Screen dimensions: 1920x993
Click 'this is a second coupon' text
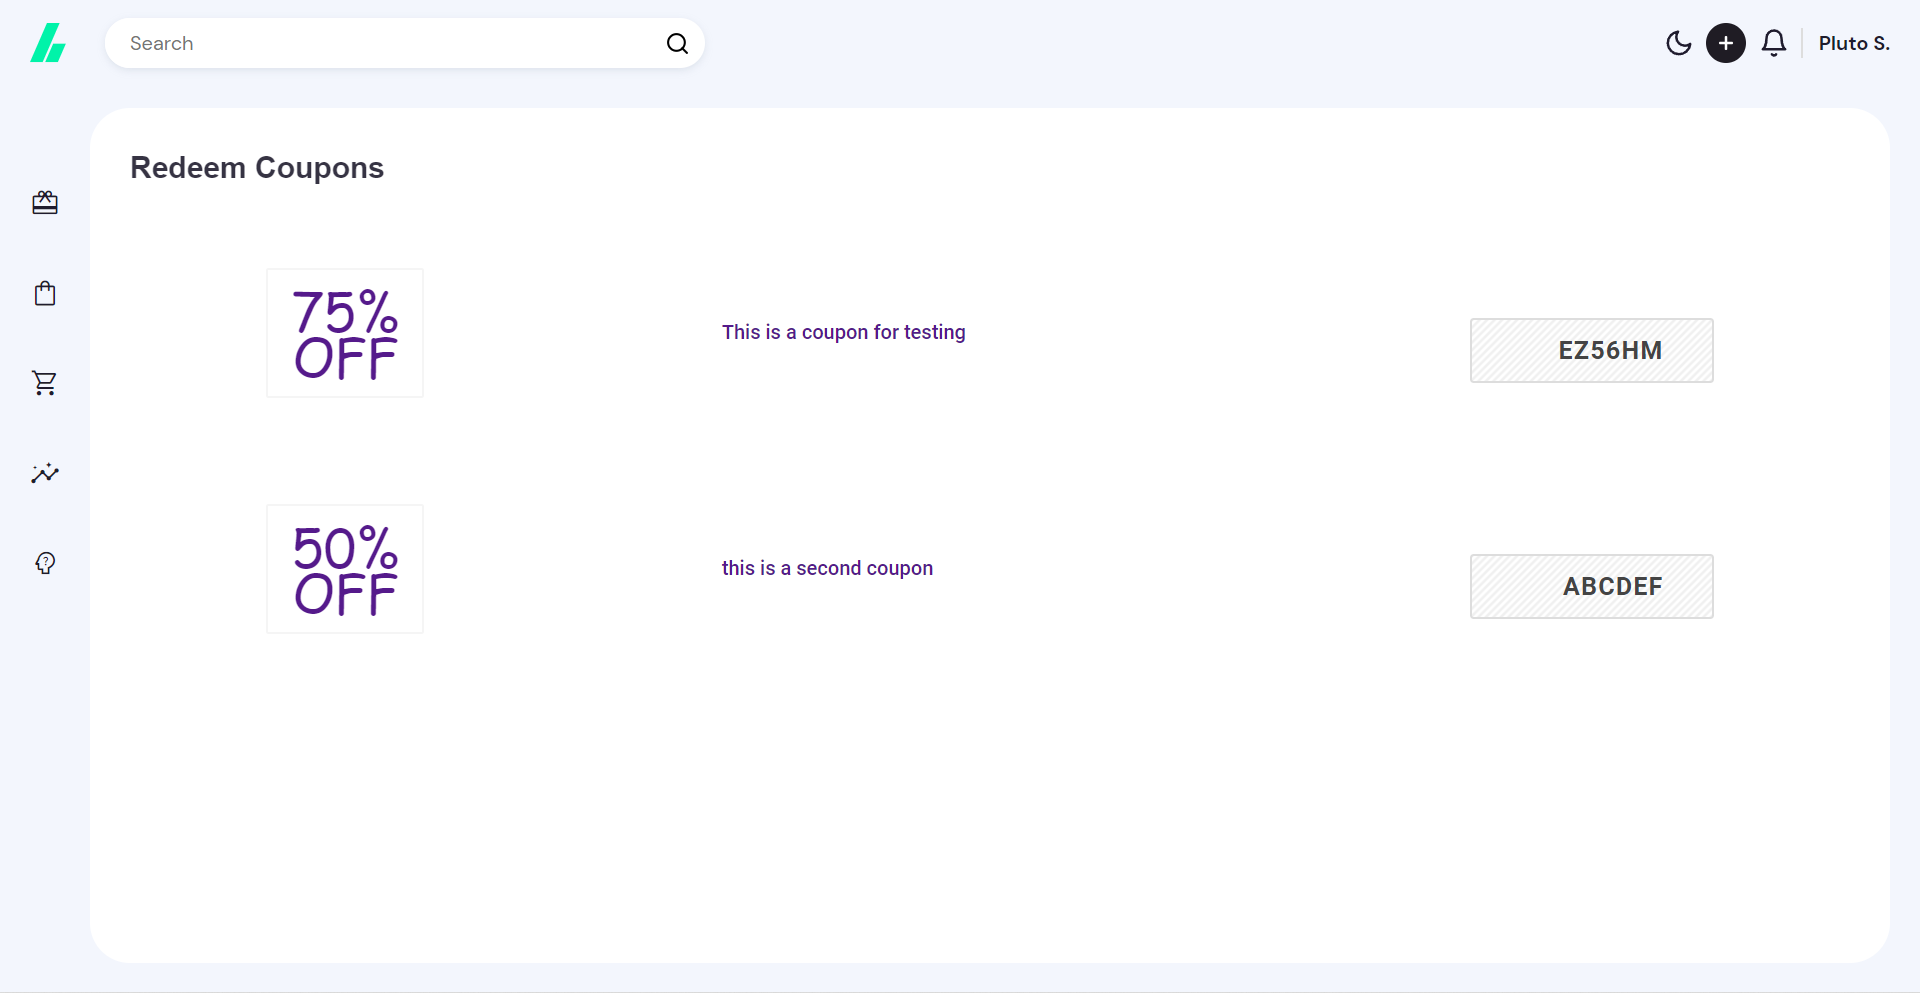click(x=827, y=567)
